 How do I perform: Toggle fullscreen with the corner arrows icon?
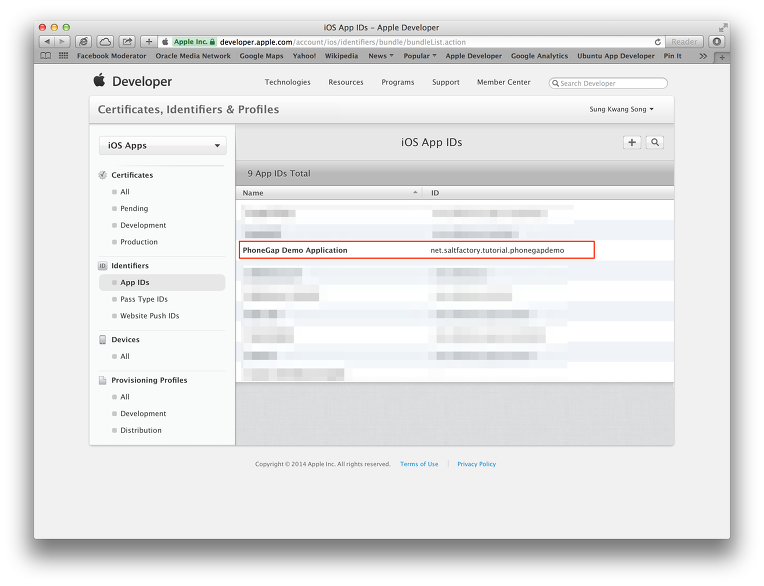(723, 28)
